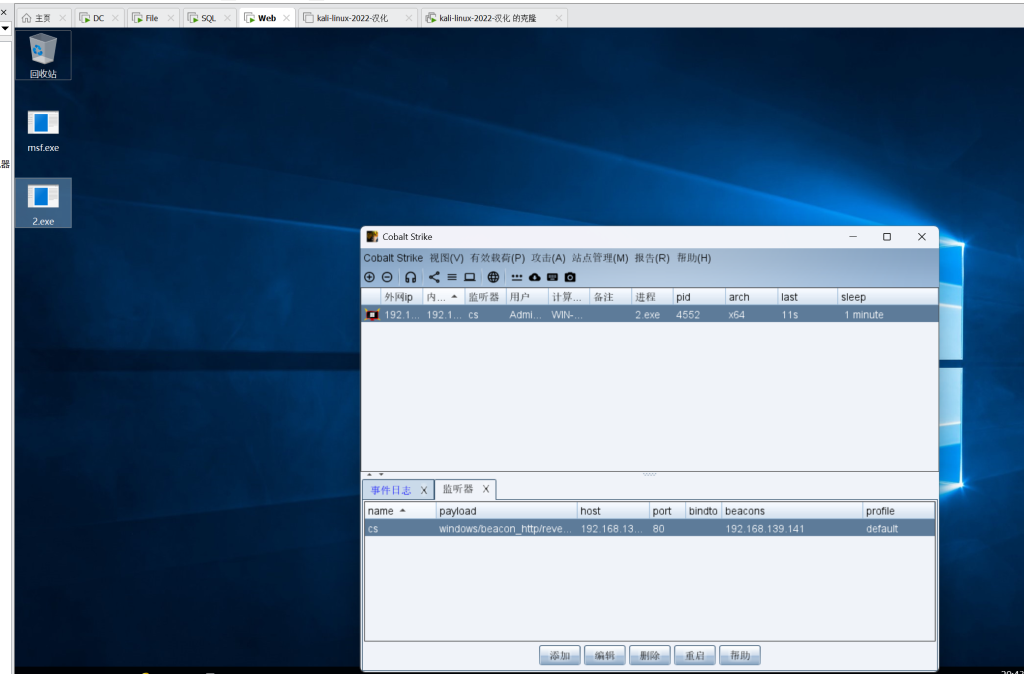Viewport: 1024px width, 674px height.
Task: Click the credentials (three dots) toolbar icon
Action: tap(517, 277)
